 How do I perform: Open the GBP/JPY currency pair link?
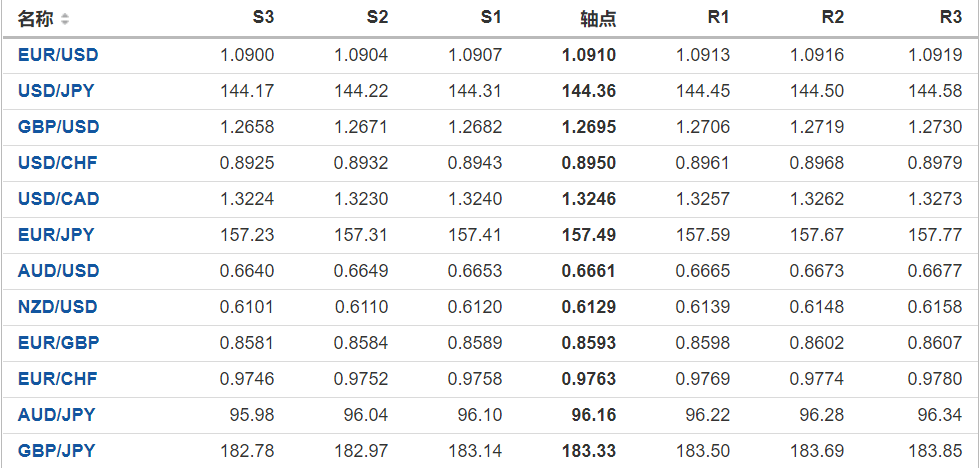pyautogui.click(x=56, y=451)
